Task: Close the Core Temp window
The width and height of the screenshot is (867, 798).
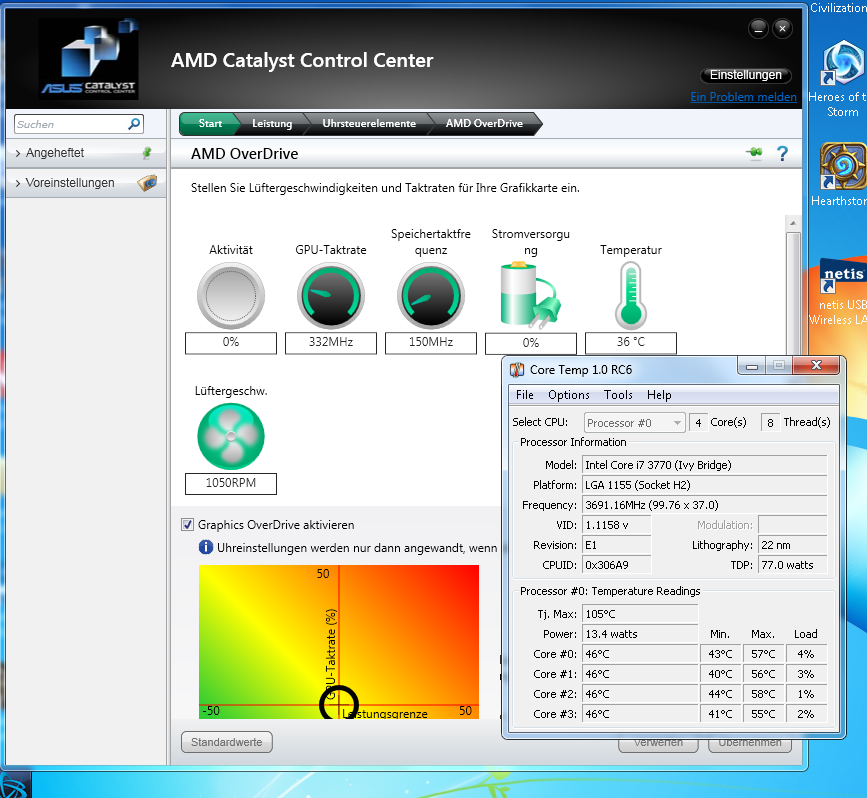Action: click(816, 365)
